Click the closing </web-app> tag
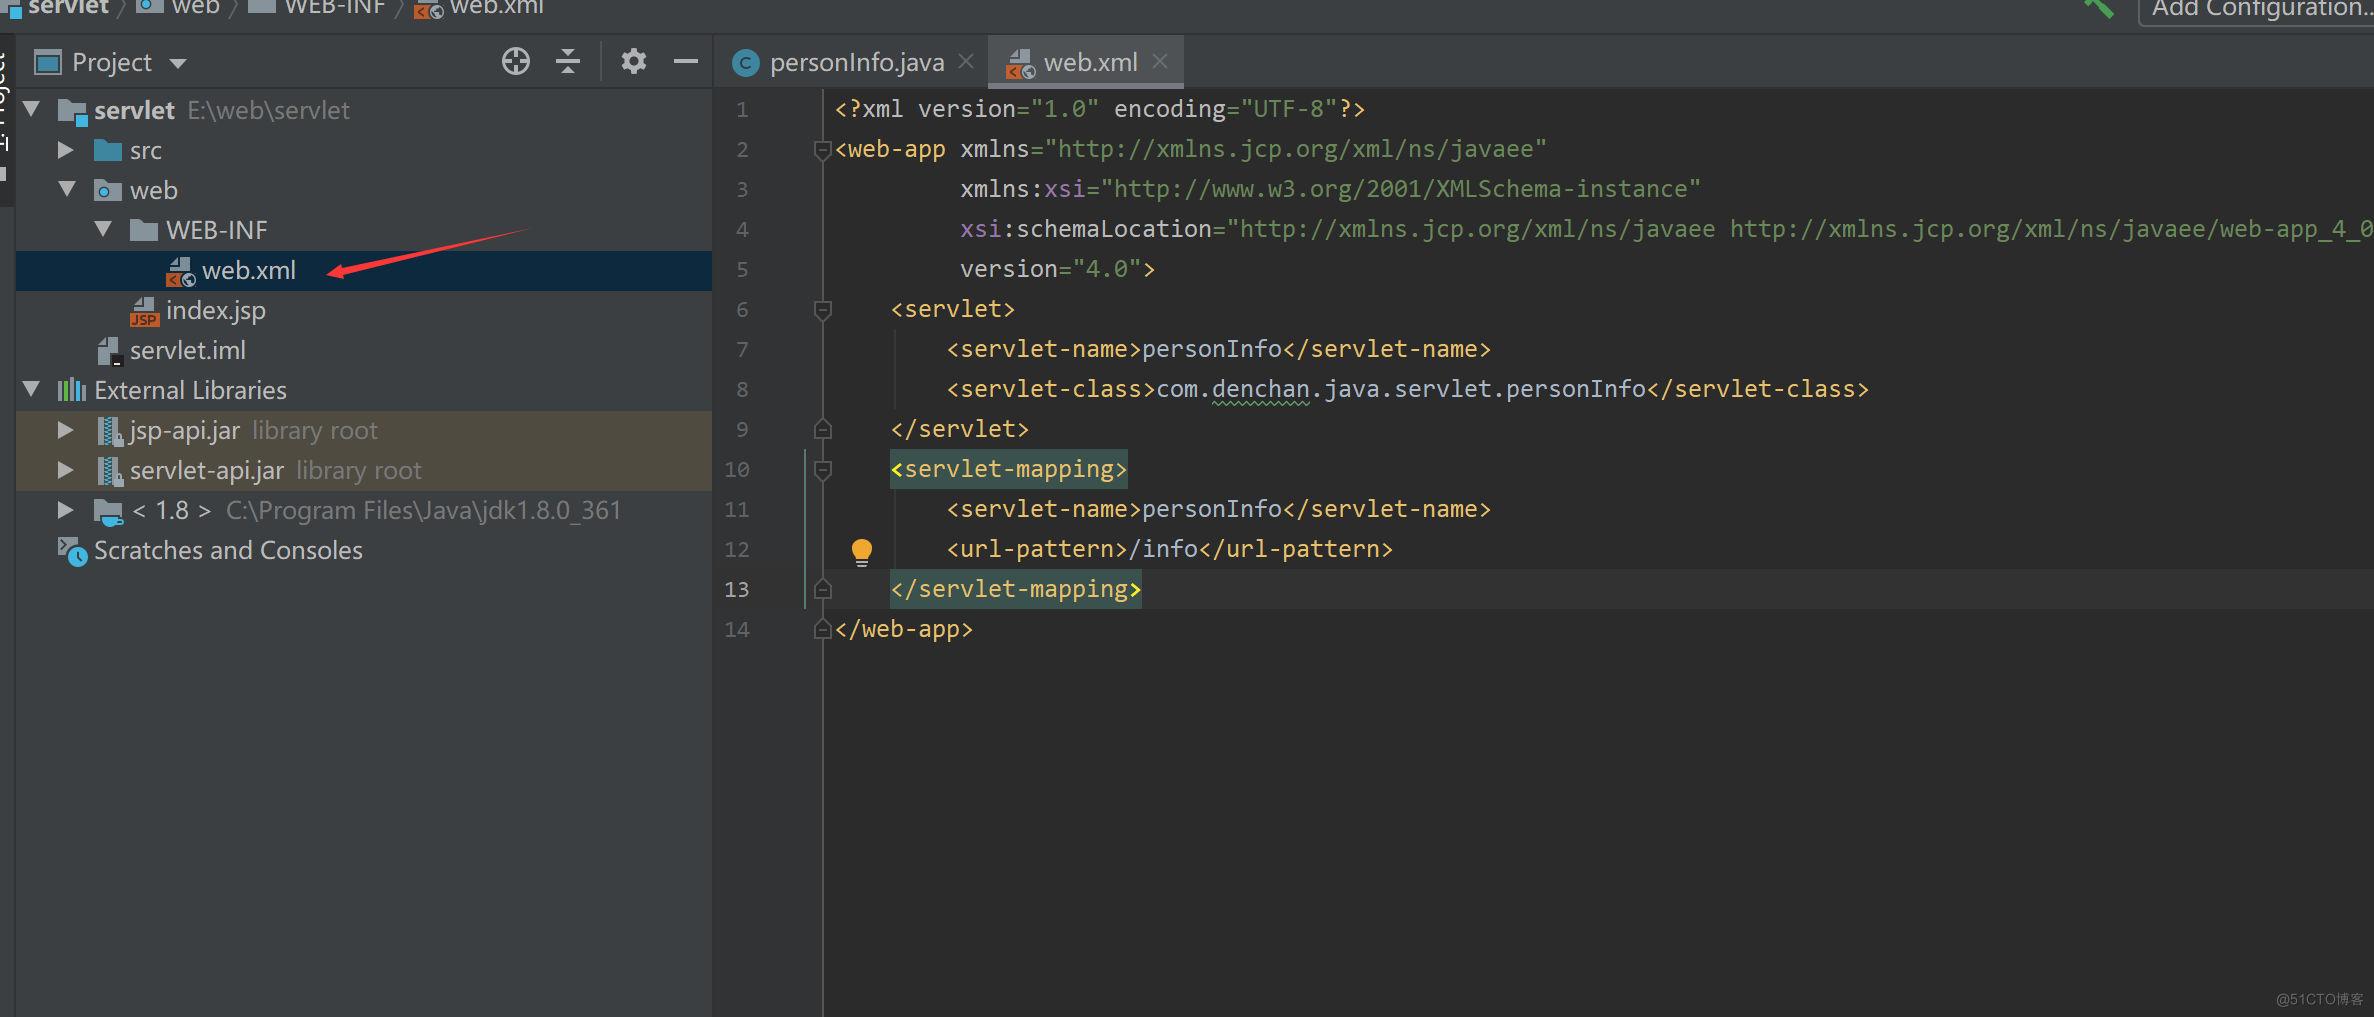Image resolution: width=2374 pixels, height=1017 pixels. (904, 629)
